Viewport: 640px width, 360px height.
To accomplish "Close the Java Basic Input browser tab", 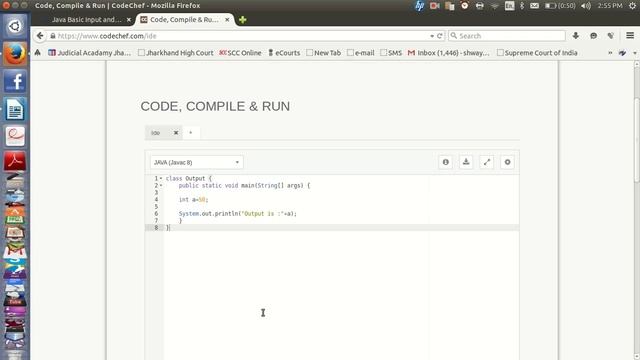I will (129, 20).
